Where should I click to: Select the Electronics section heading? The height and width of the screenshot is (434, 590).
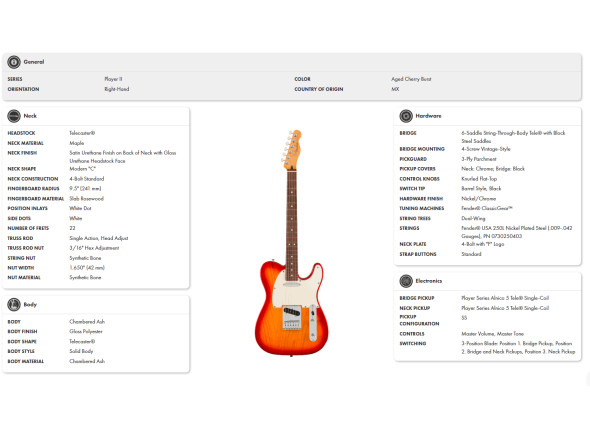[429, 281]
